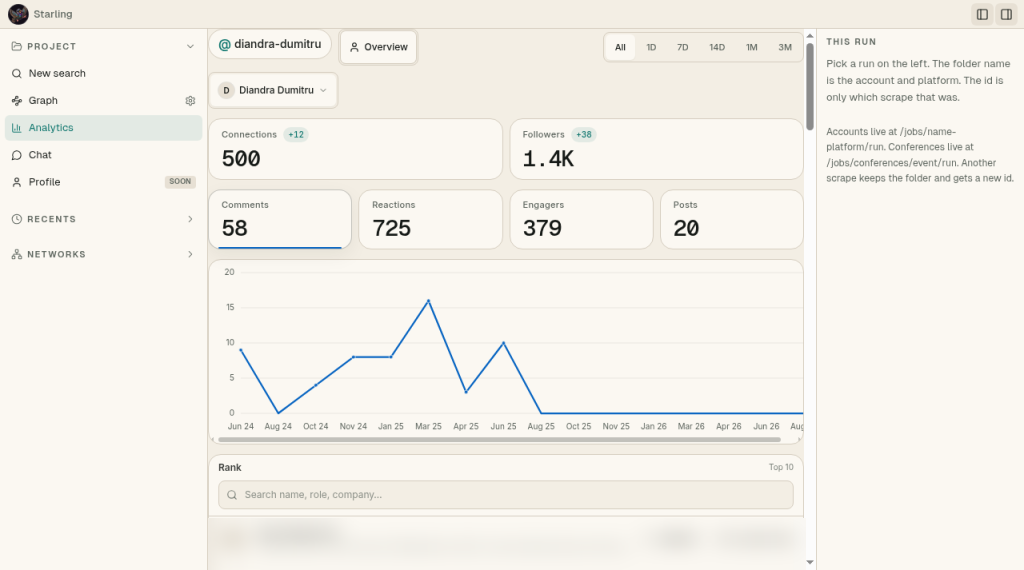Select the Reactions metric card

[430, 219]
